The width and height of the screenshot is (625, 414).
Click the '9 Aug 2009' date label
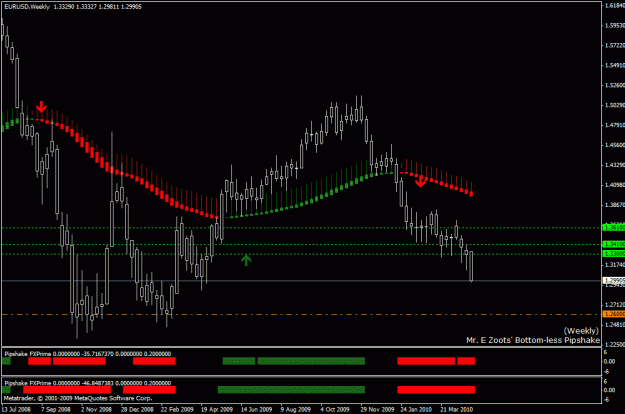click(x=296, y=409)
